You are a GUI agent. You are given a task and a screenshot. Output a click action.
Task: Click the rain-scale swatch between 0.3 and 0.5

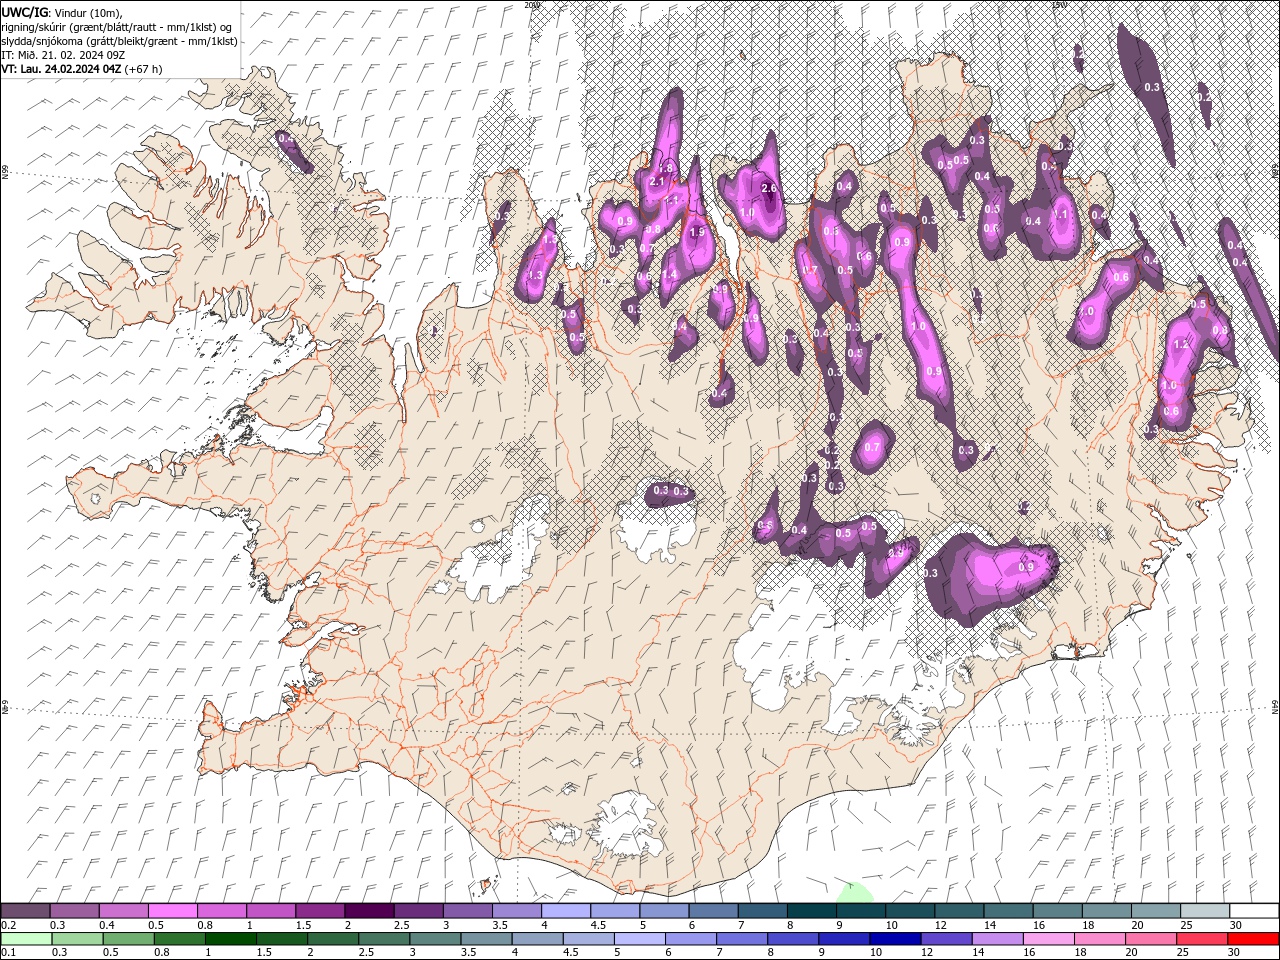pyautogui.click(x=77, y=939)
